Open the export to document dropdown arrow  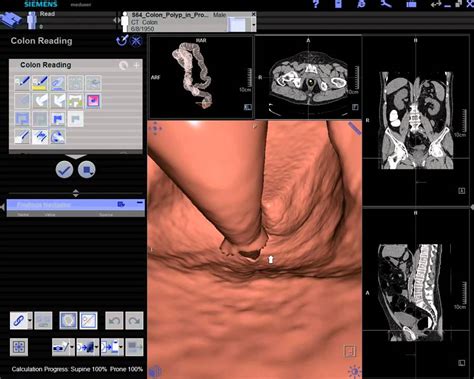[x=121, y=347]
